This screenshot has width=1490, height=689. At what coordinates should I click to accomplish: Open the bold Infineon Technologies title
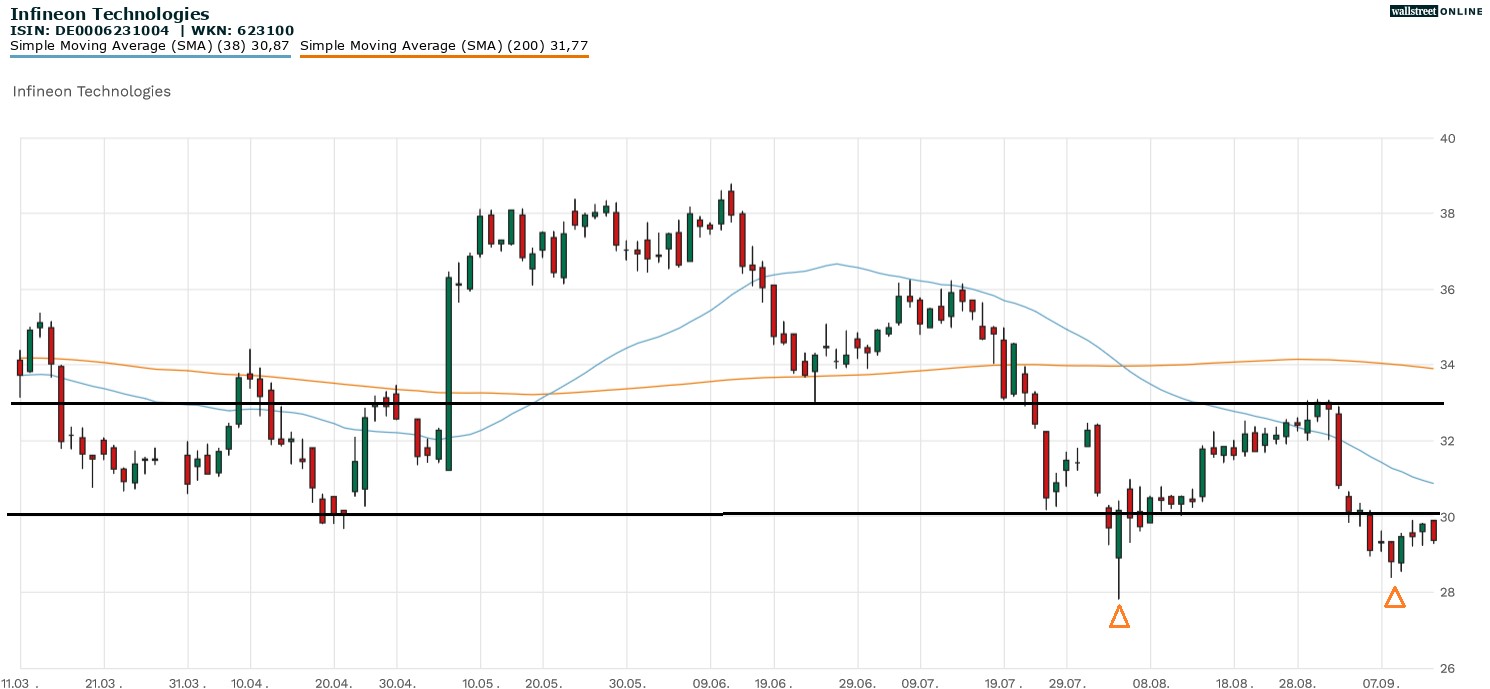[x=110, y=14]
